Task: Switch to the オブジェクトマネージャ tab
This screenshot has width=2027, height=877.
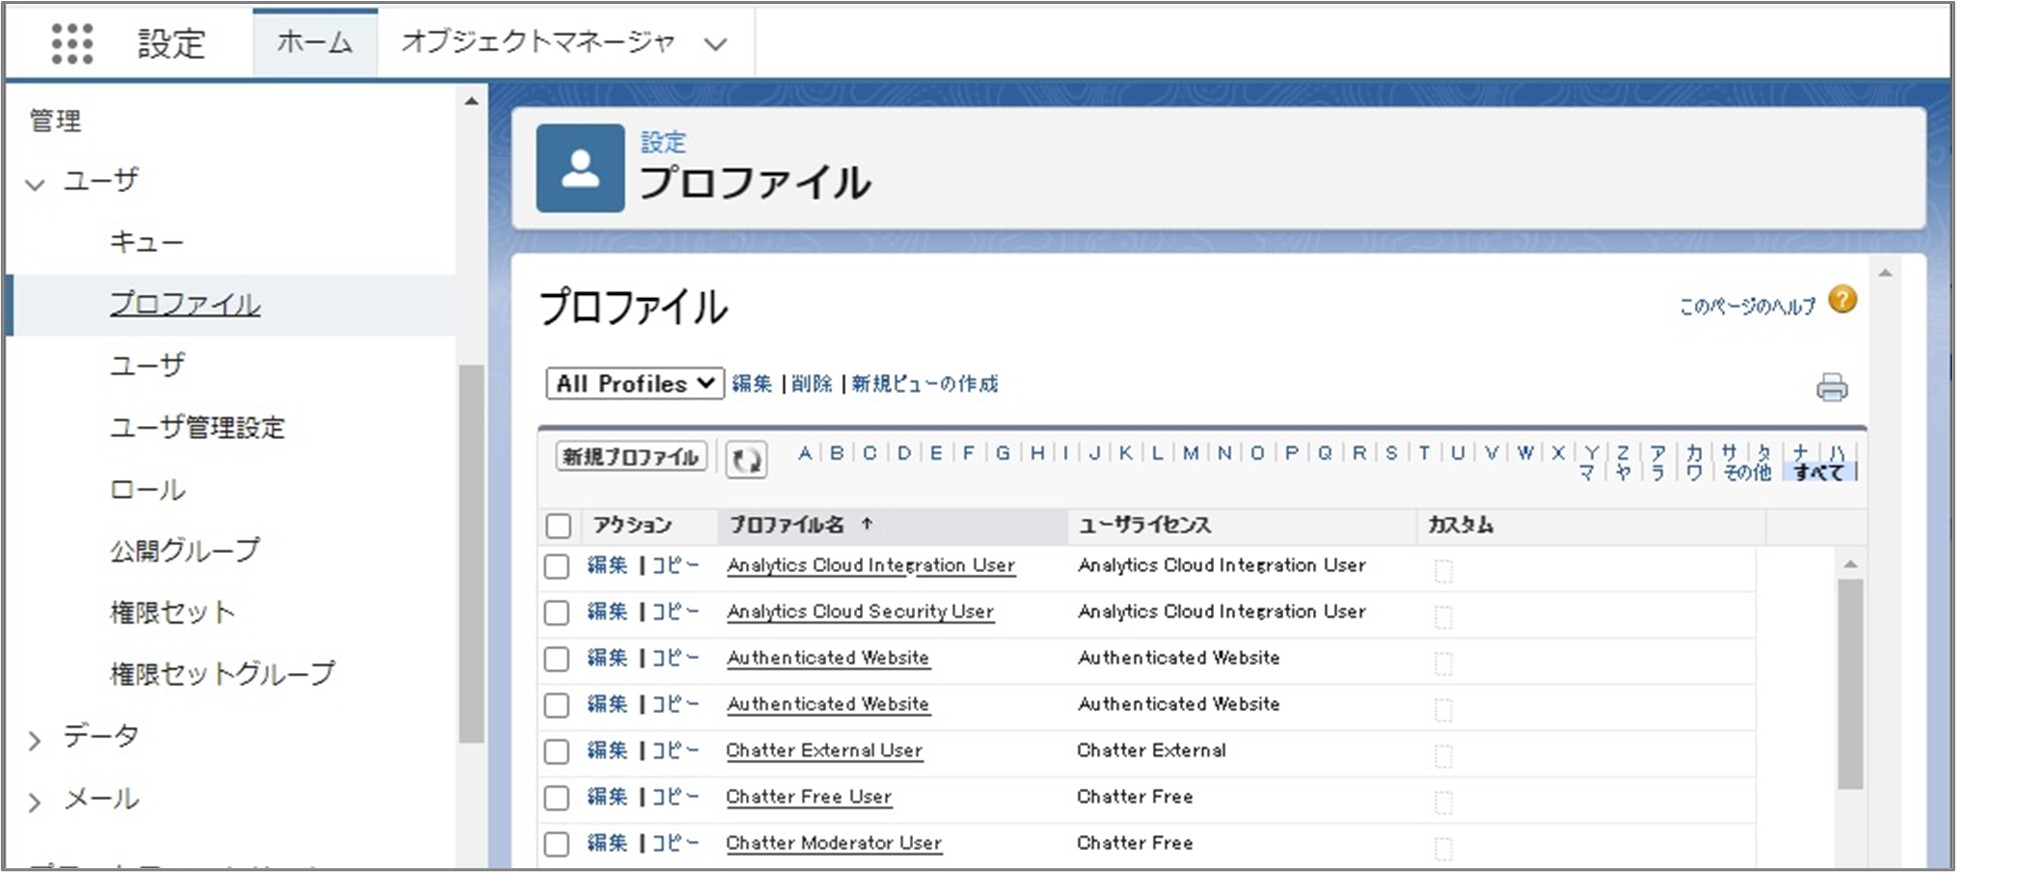Action: (538, 42)
